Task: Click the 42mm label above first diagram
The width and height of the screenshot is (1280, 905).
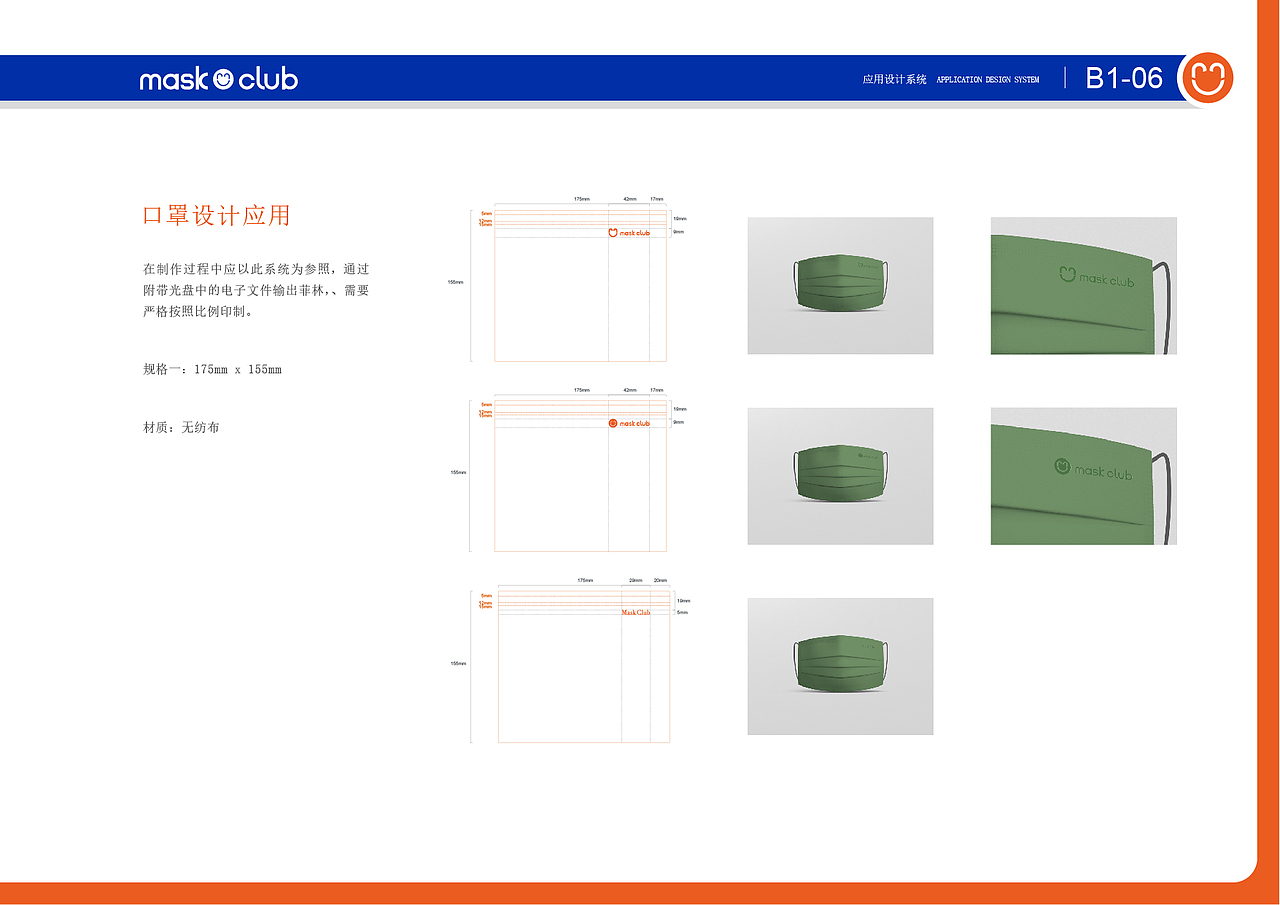Action: tap(629, 200)
